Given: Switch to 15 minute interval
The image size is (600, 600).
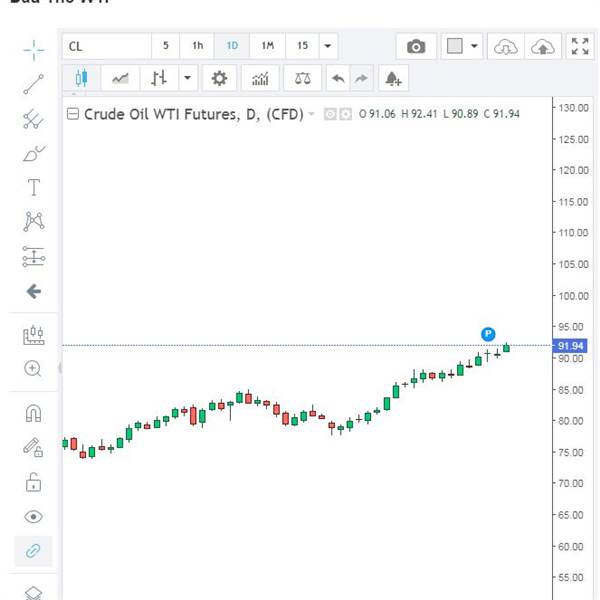Looking at the screenshot, I should point(302,46).
